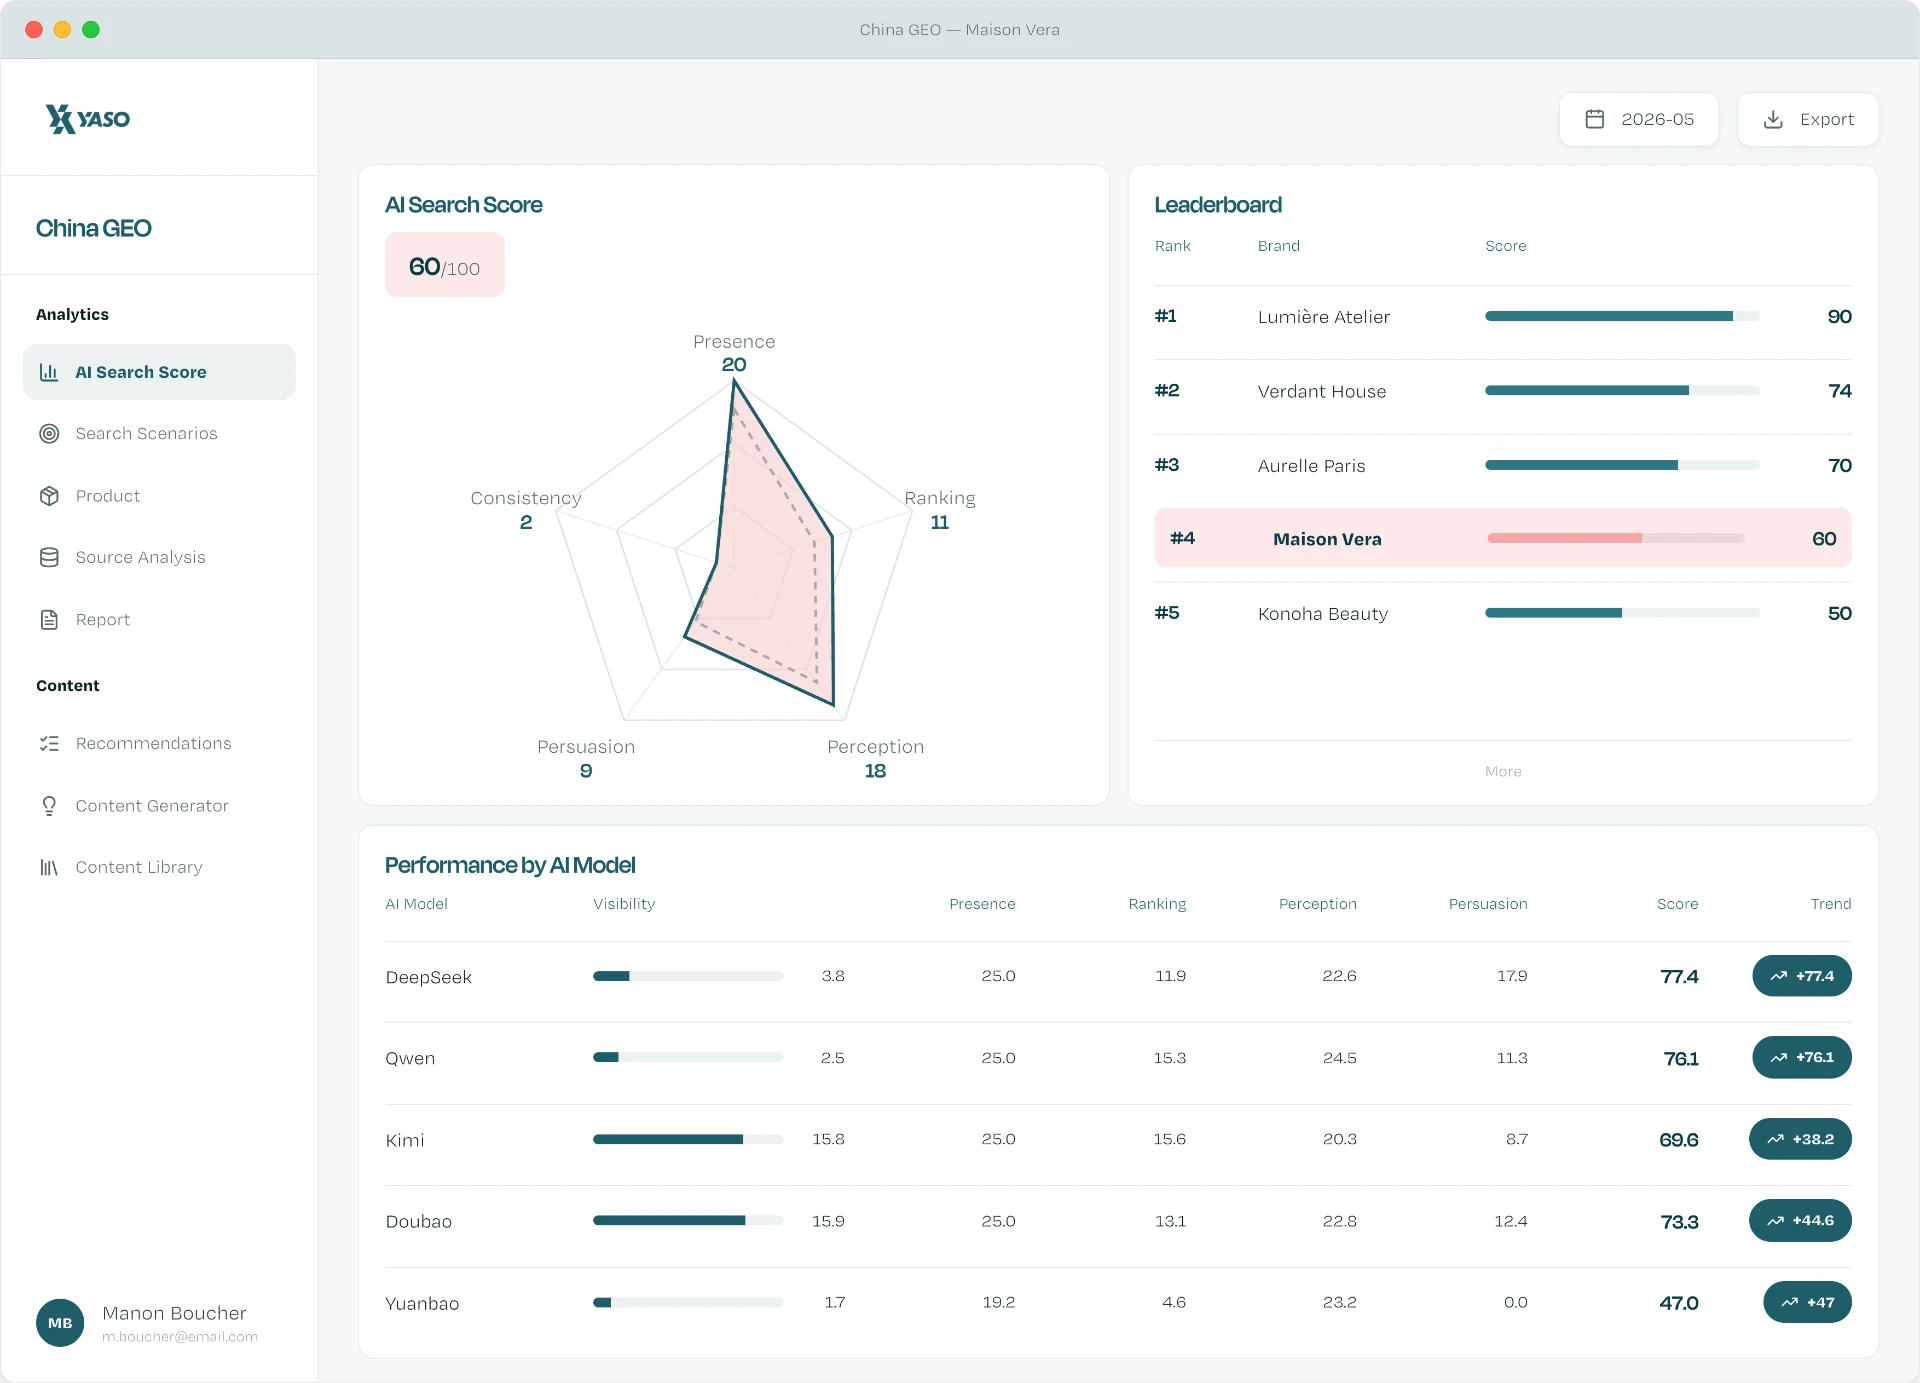Click the +77.4 trend badge for DeepSeek
This screenshot has width=1920, height=1383.
1802,976
